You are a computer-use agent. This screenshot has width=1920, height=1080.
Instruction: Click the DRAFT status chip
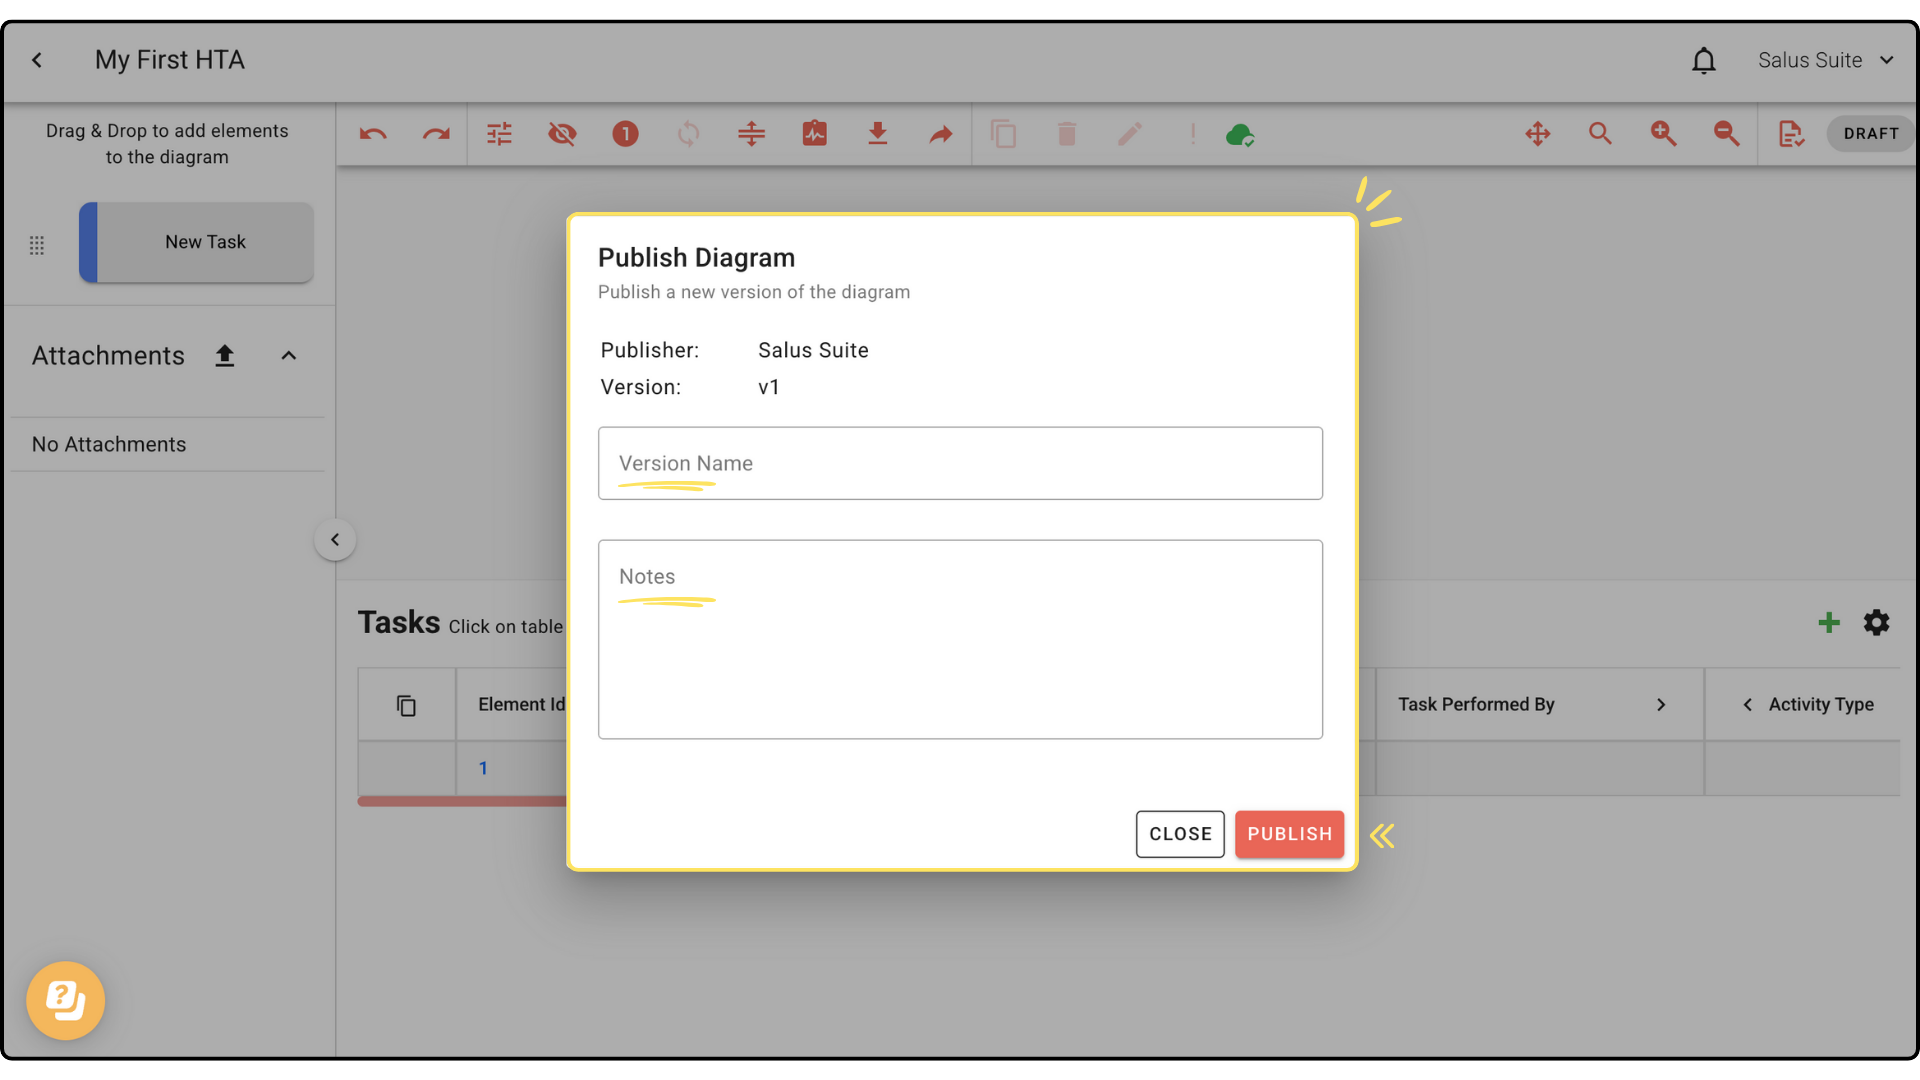(x=1870, y=134)
